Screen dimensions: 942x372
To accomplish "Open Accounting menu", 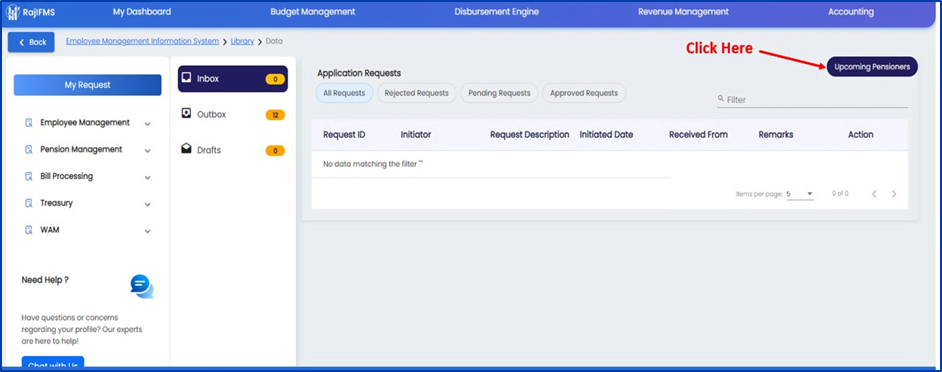I will 851,11.
